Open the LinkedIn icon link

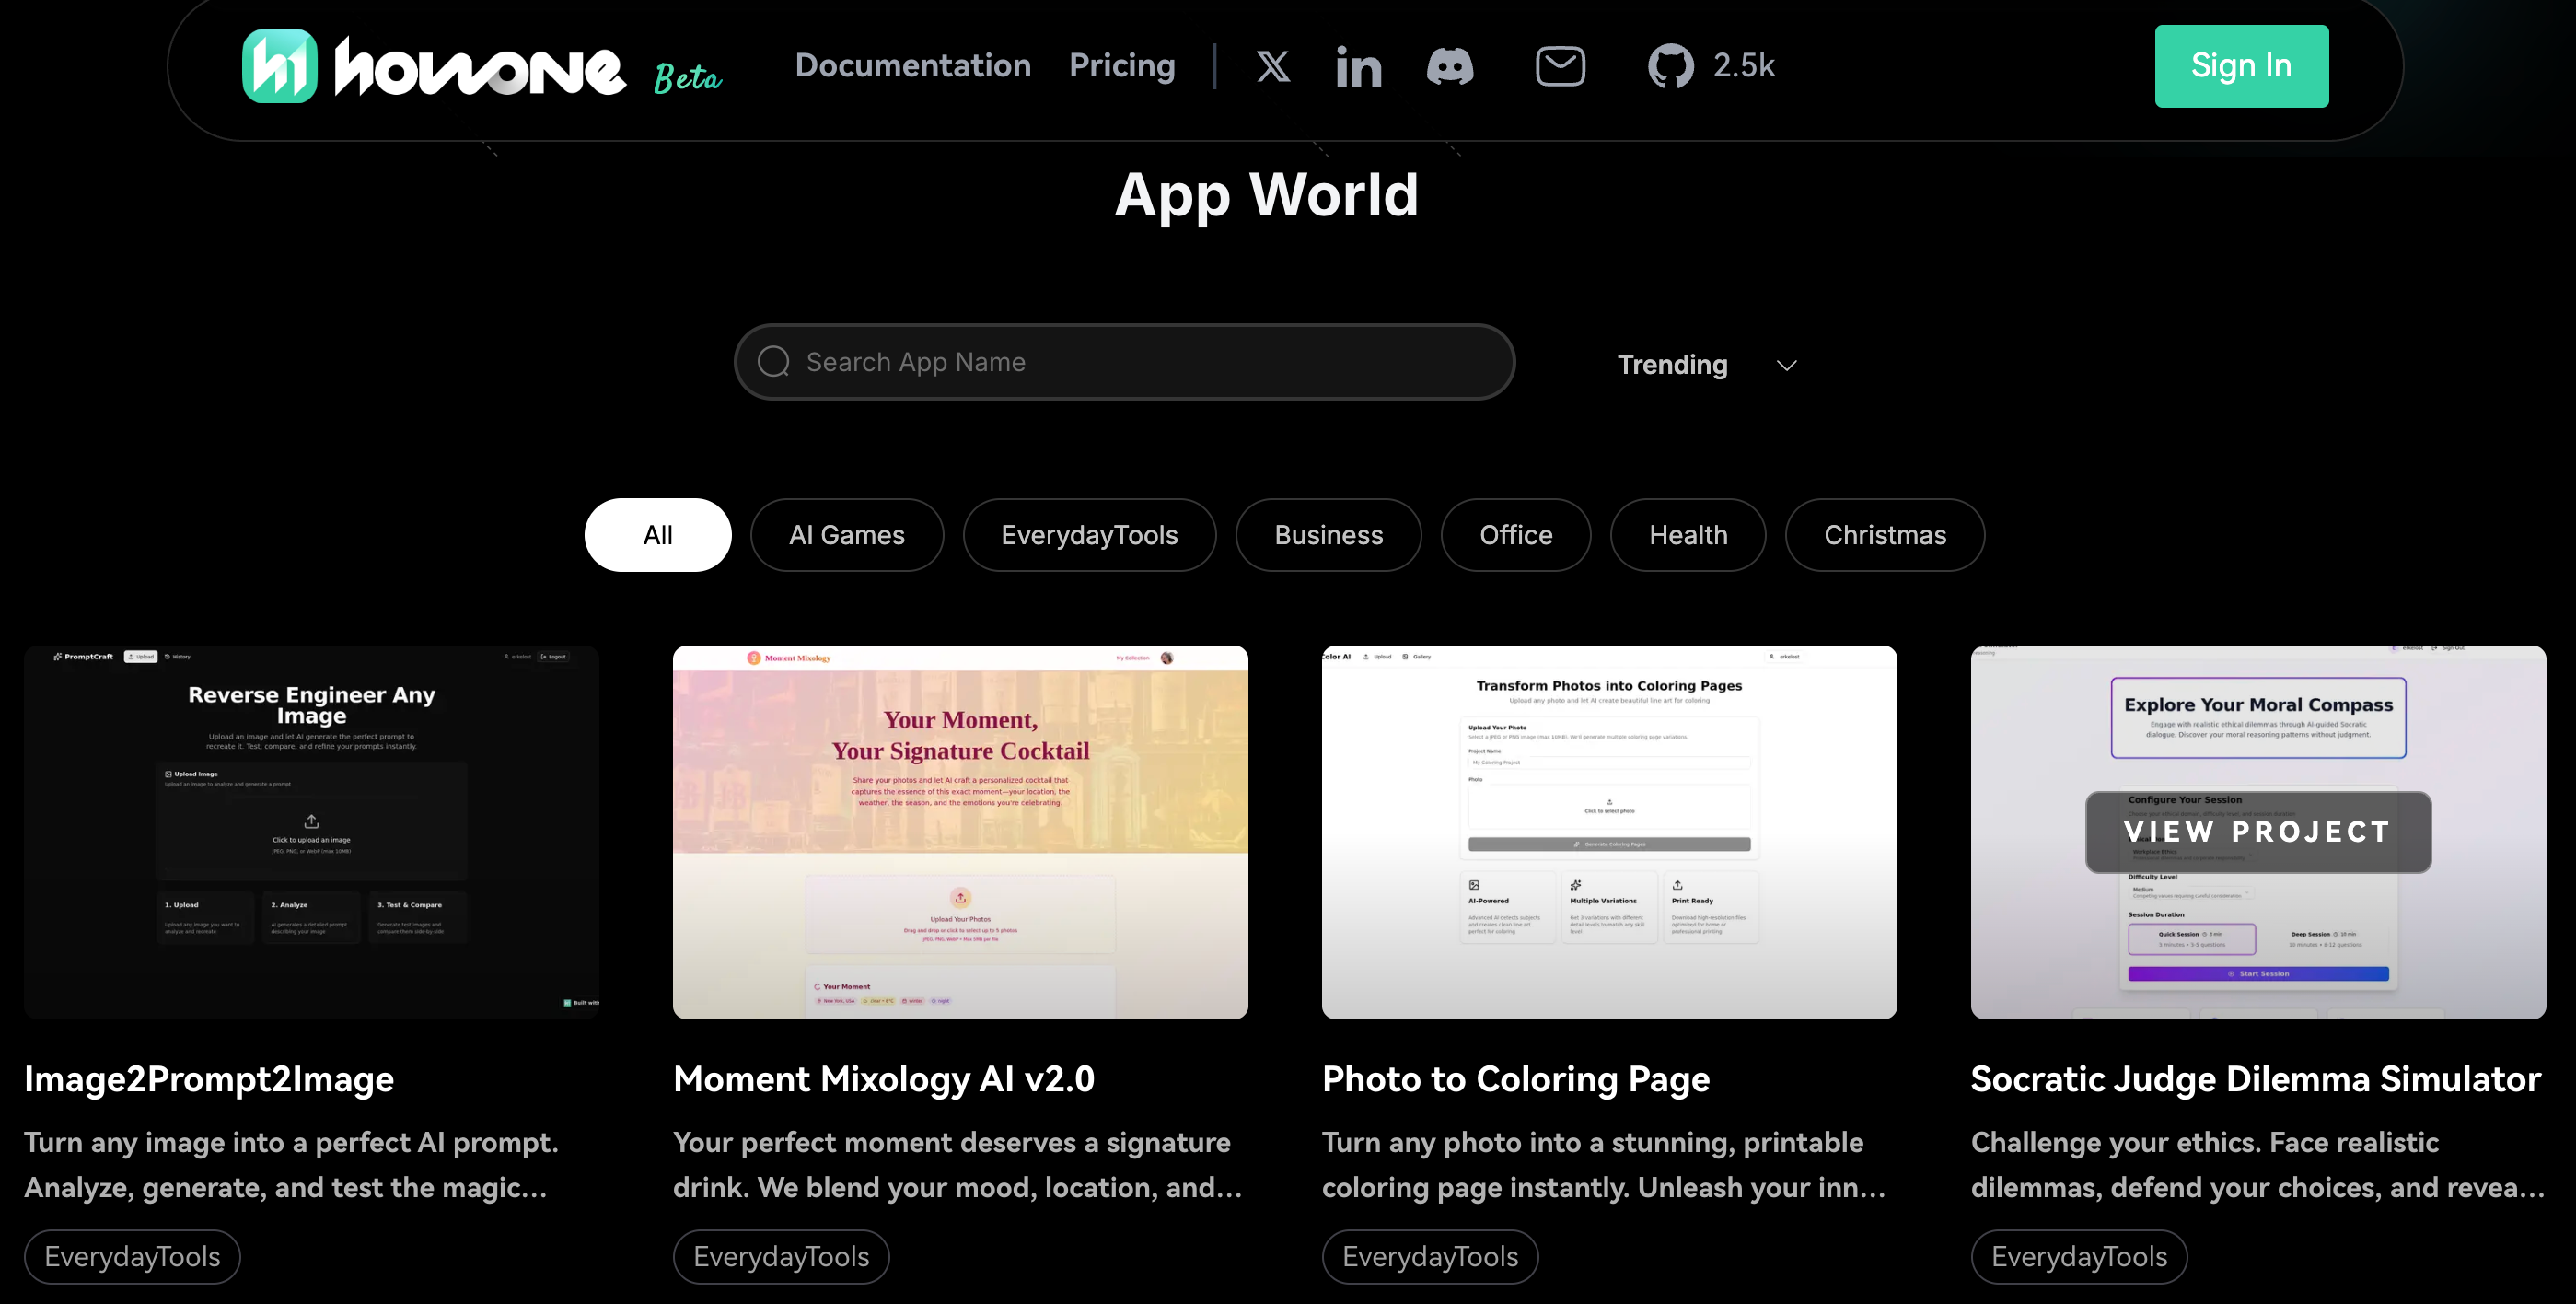click(x=1358, y=67)
